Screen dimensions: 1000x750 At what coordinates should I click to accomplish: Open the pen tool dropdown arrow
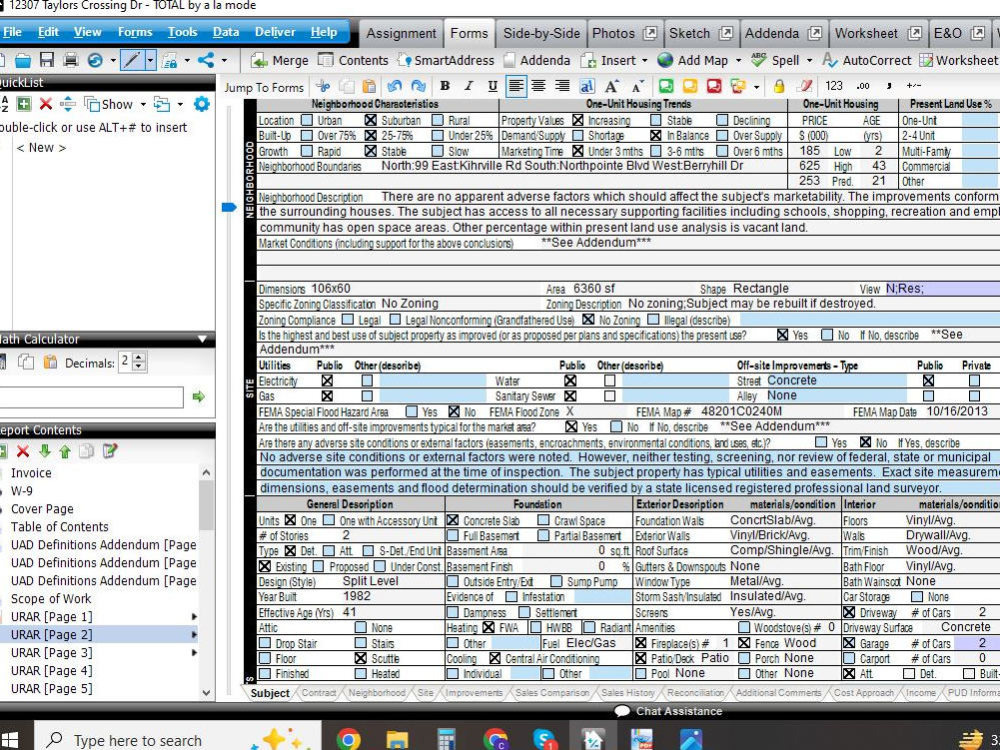(x=150, y=61)
